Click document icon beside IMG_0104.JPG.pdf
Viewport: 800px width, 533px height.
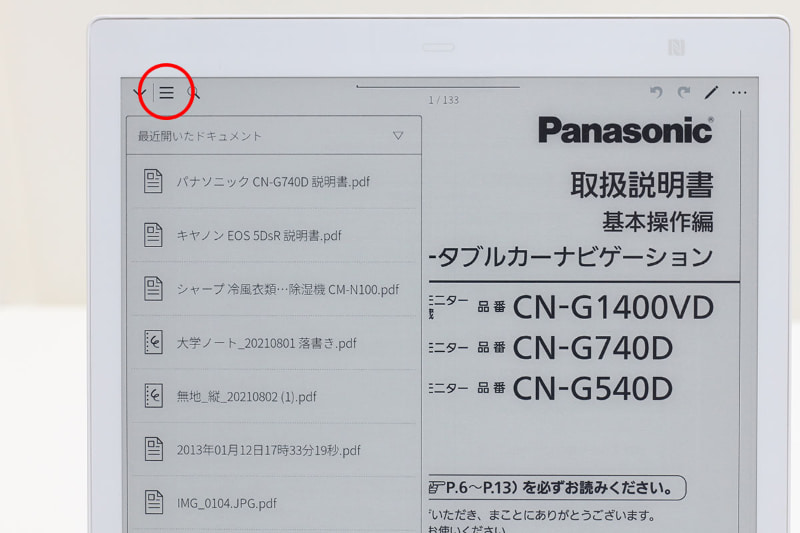[153, 502]
